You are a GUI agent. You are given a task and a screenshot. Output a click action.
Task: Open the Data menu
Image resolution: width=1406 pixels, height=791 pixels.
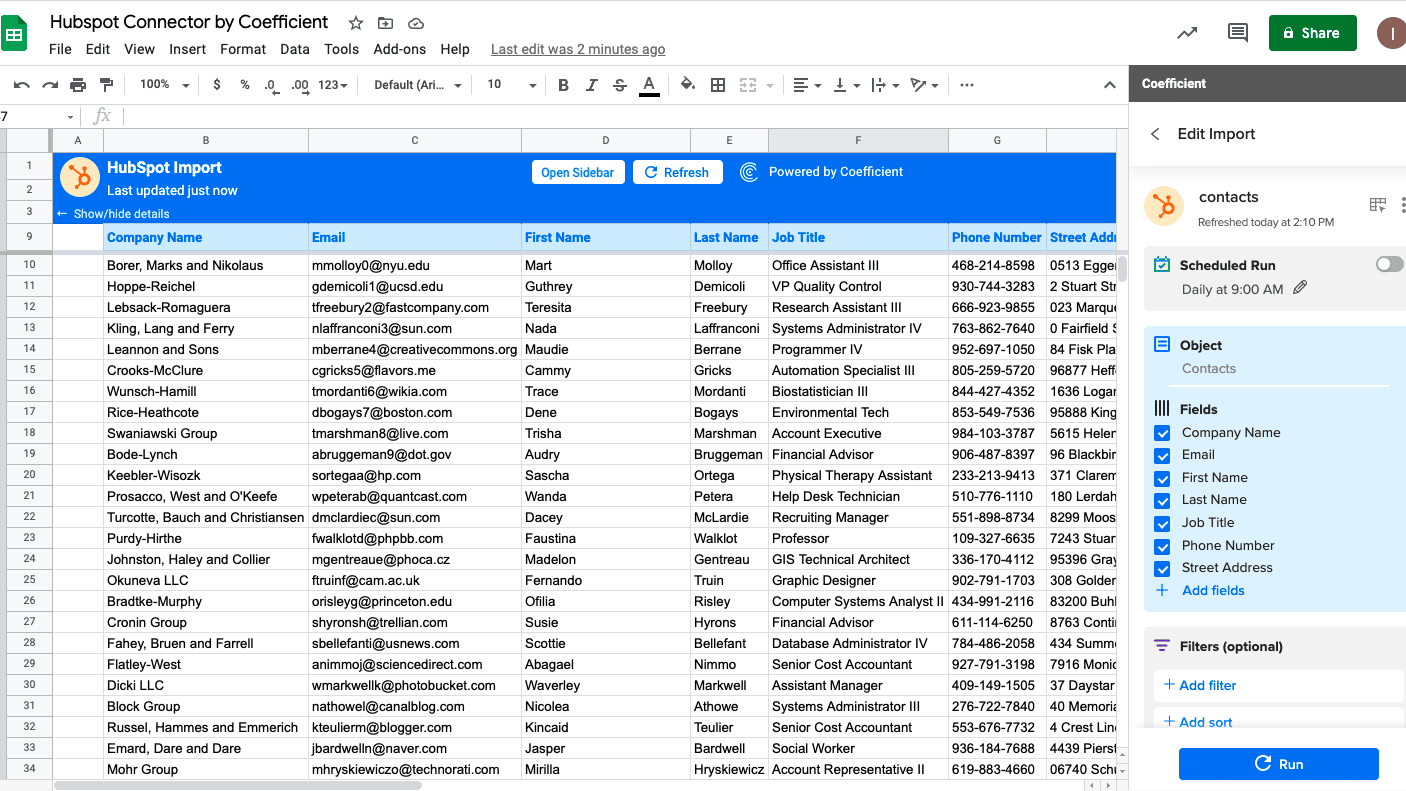point(295,49)
